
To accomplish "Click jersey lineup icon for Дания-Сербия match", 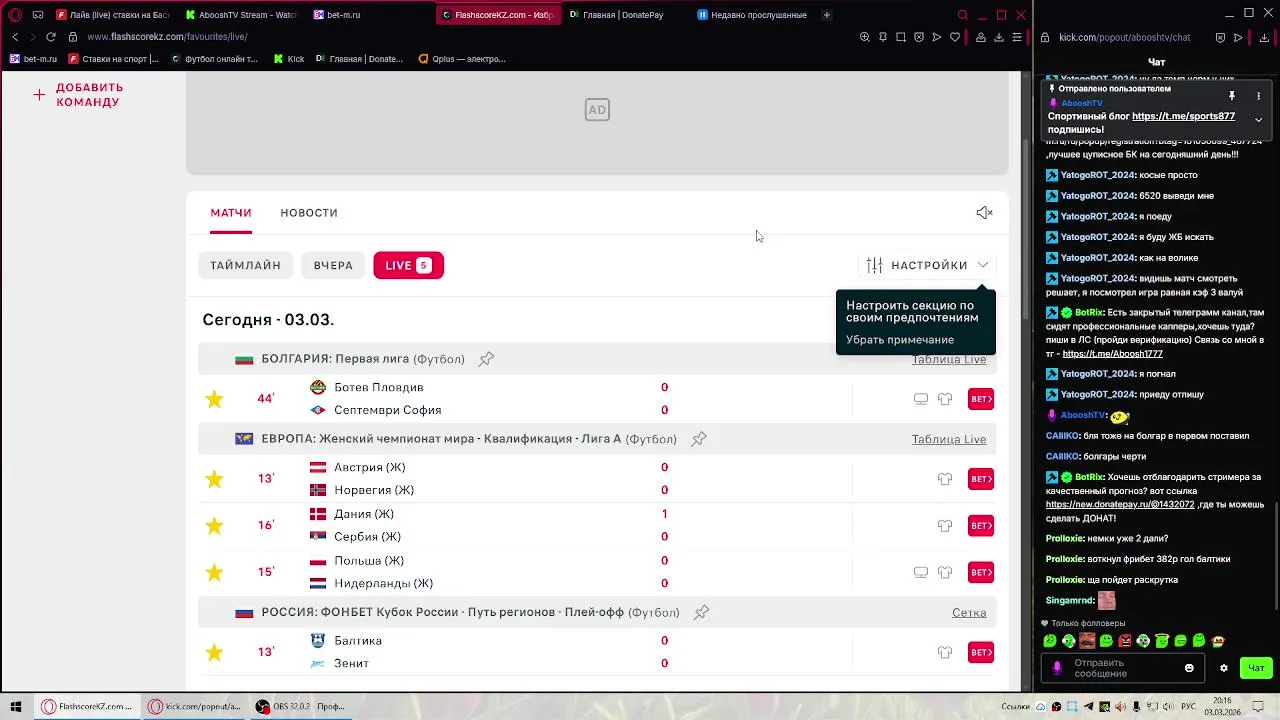I will tap(945, 525).
